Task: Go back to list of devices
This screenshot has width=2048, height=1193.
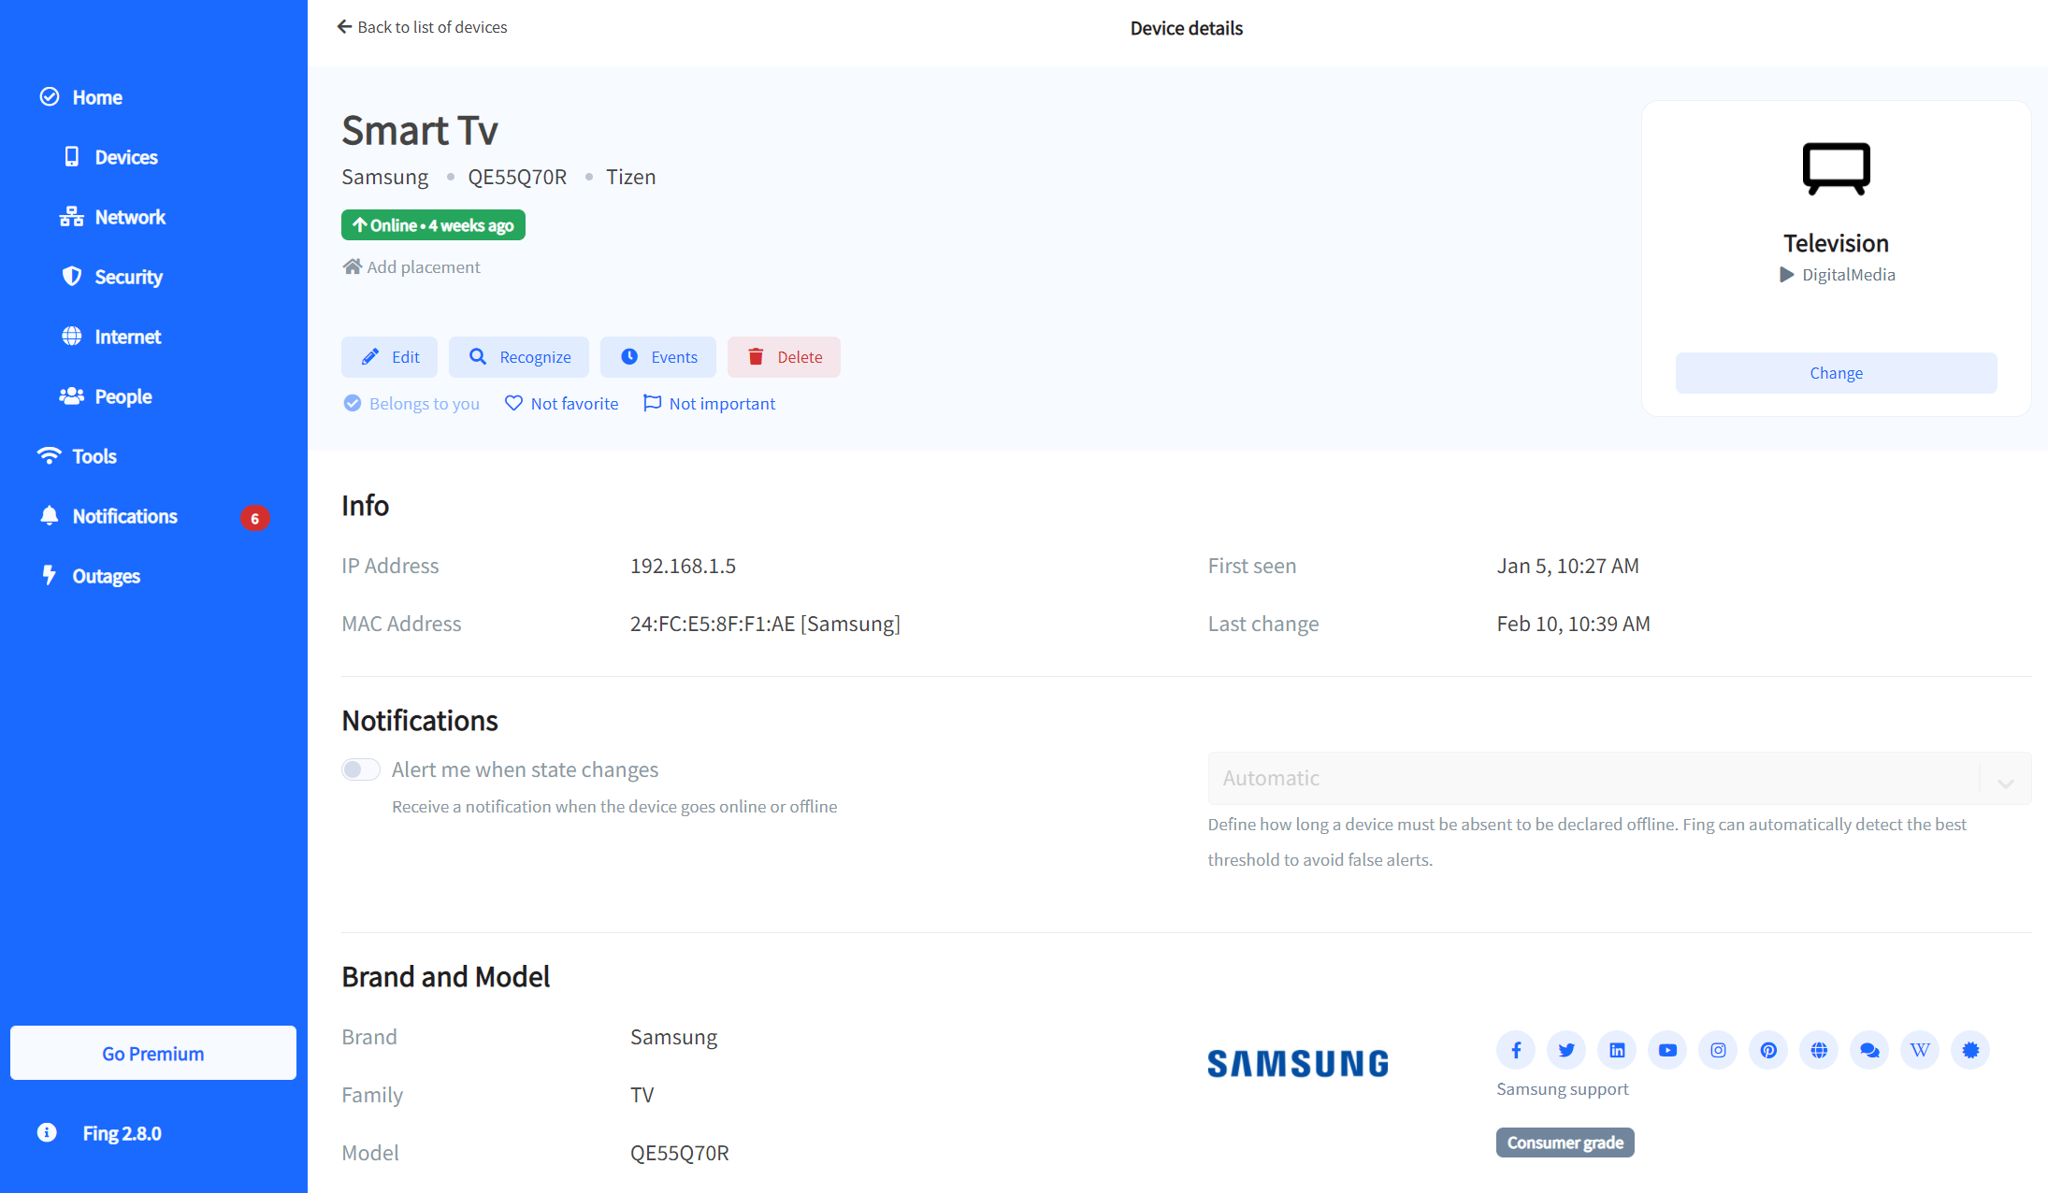Action: point(422,27)
